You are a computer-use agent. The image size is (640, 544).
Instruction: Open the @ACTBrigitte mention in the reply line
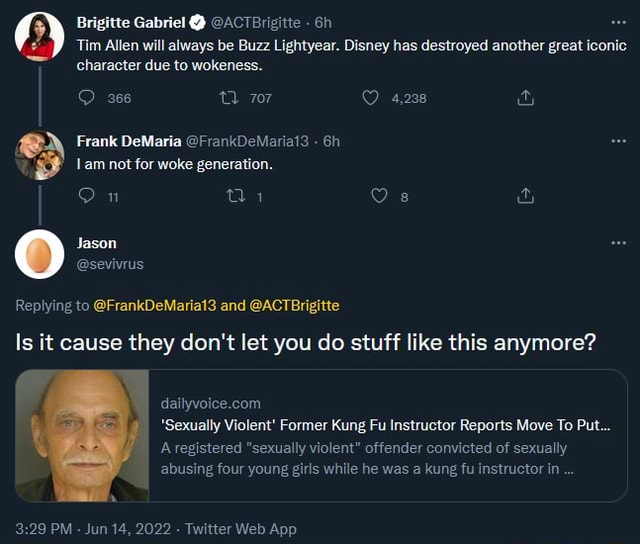[x=294, y=305]
